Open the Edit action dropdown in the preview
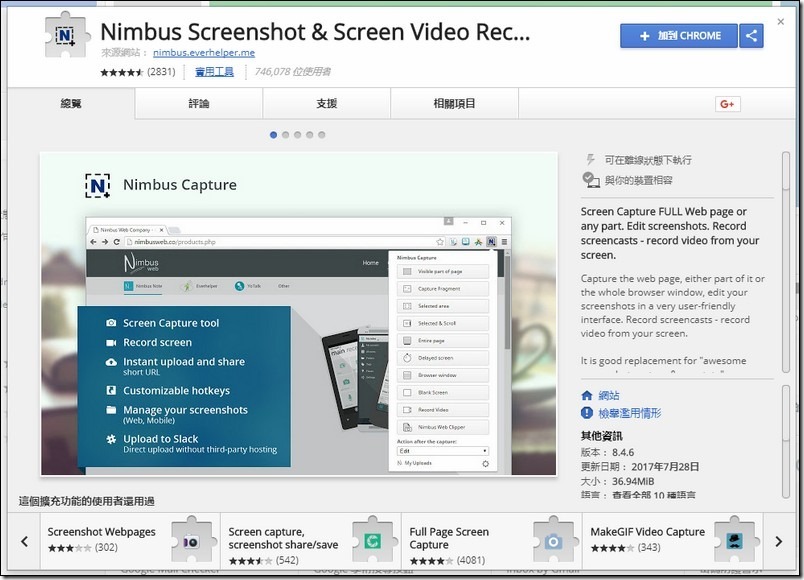Image resolution: width=804 pixels, height=580 pixels. point(443,451)
